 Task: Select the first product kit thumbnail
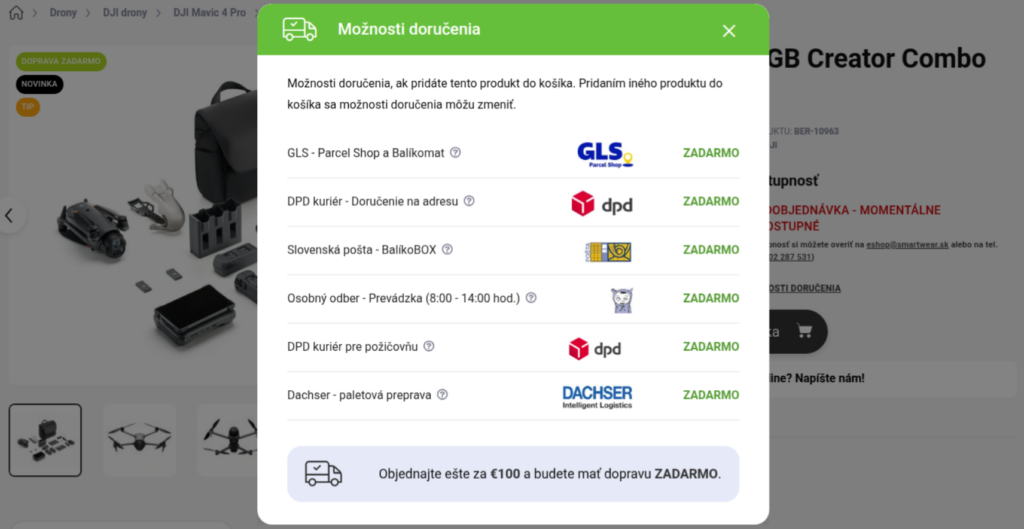[x=45, y=440]
